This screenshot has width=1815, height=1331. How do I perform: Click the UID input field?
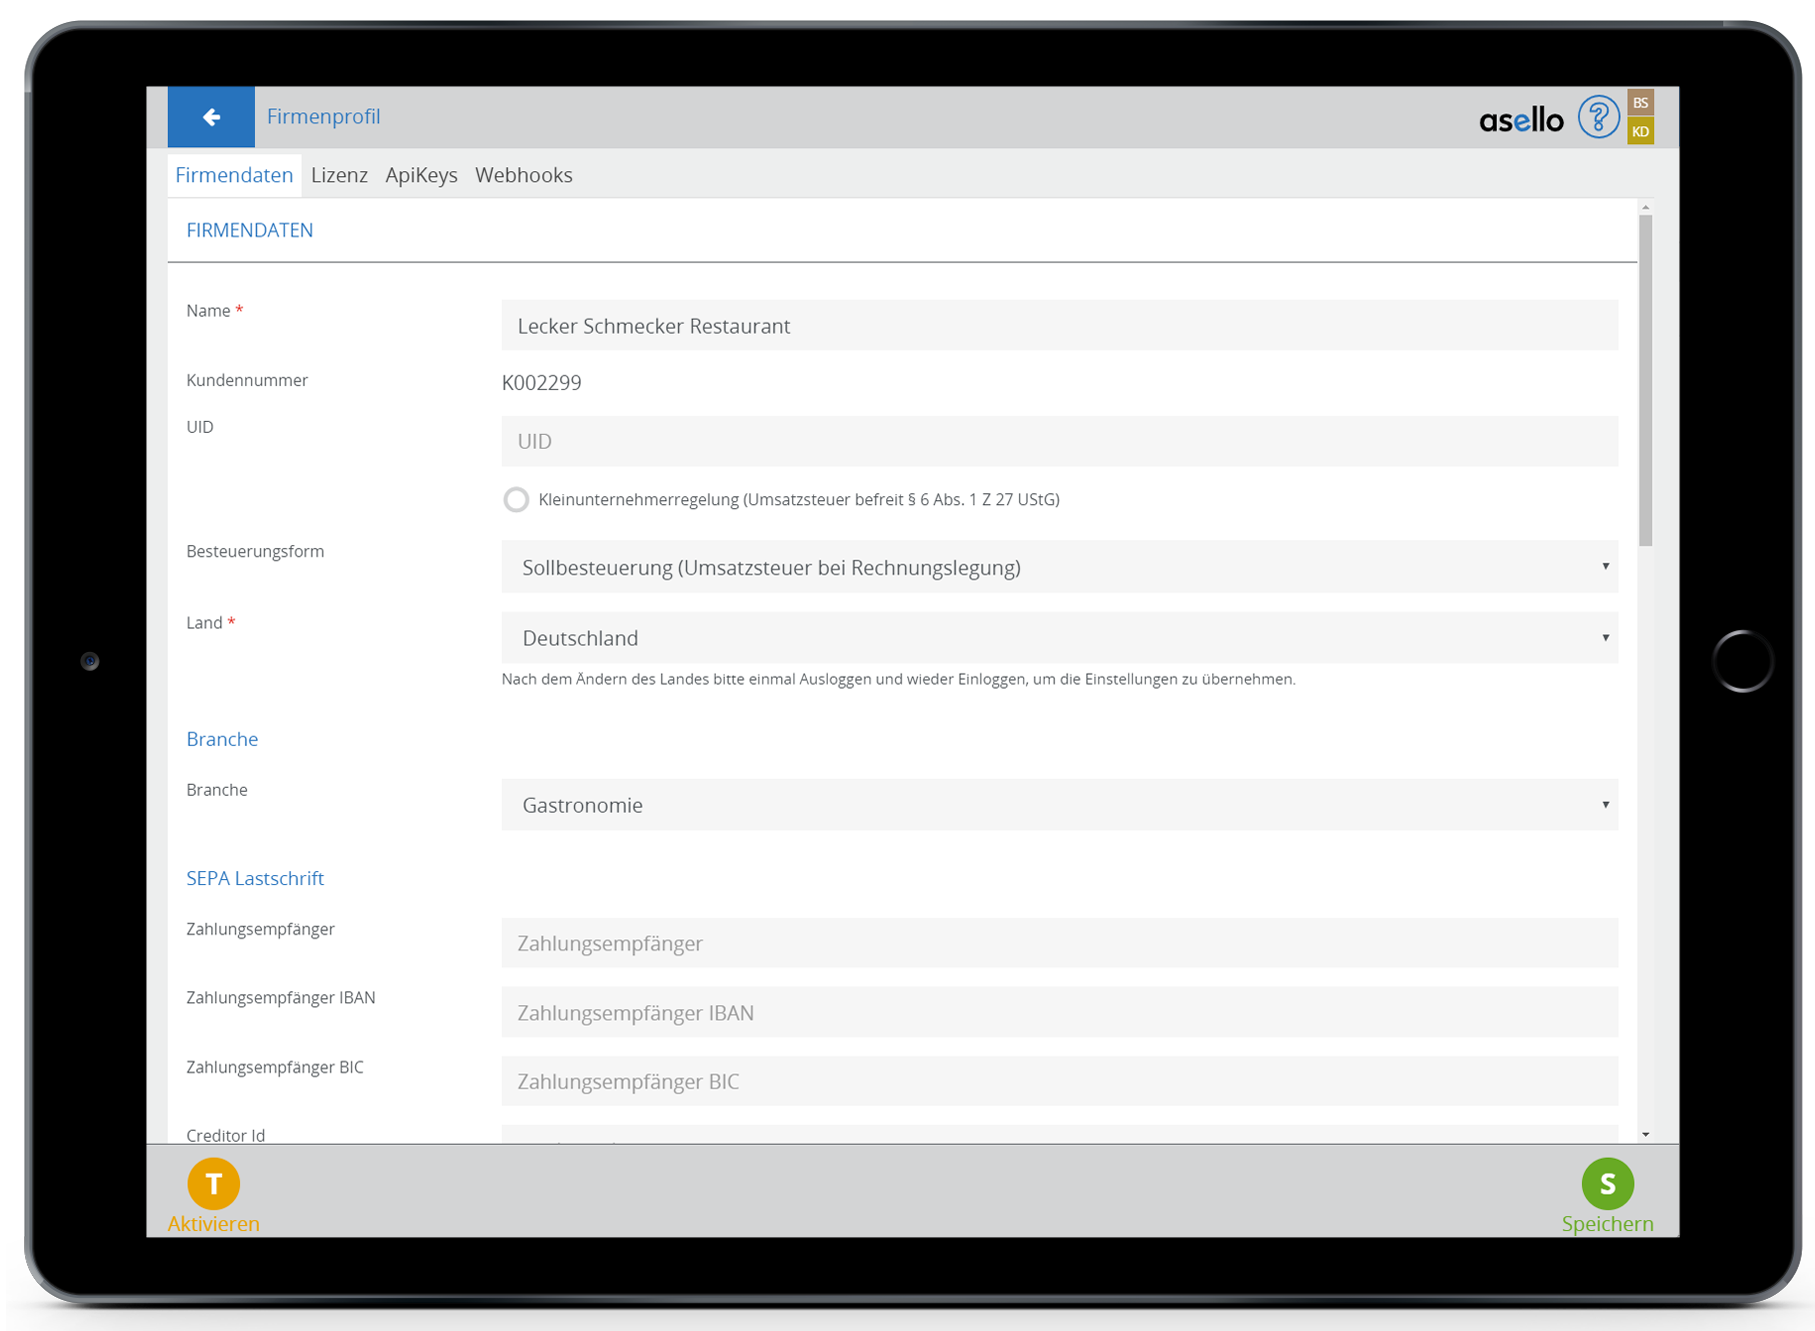tap(1059, 441)
